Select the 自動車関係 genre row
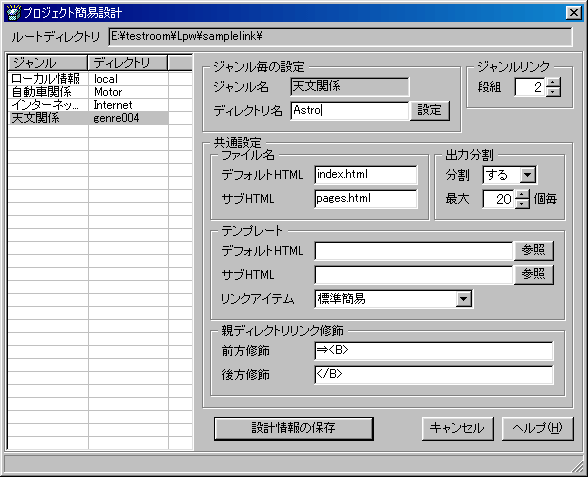The height and width of the screenshot is (477, 588). click(x=100, y=92)
